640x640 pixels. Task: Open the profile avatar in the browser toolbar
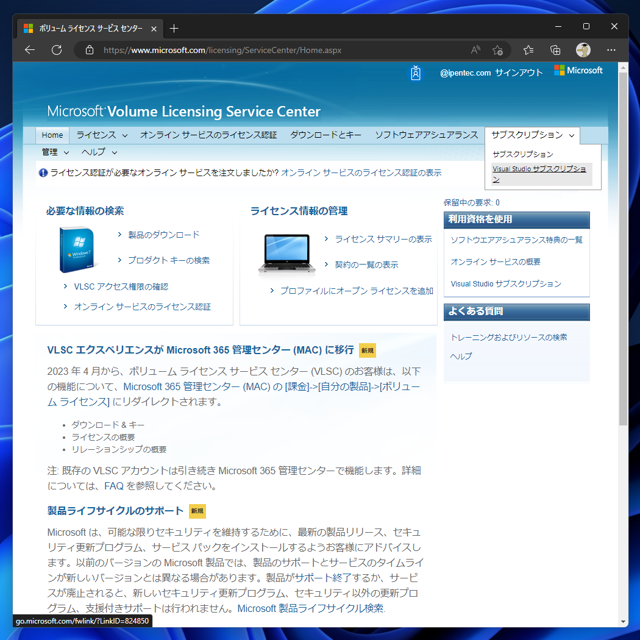click(x=583, y=50)
